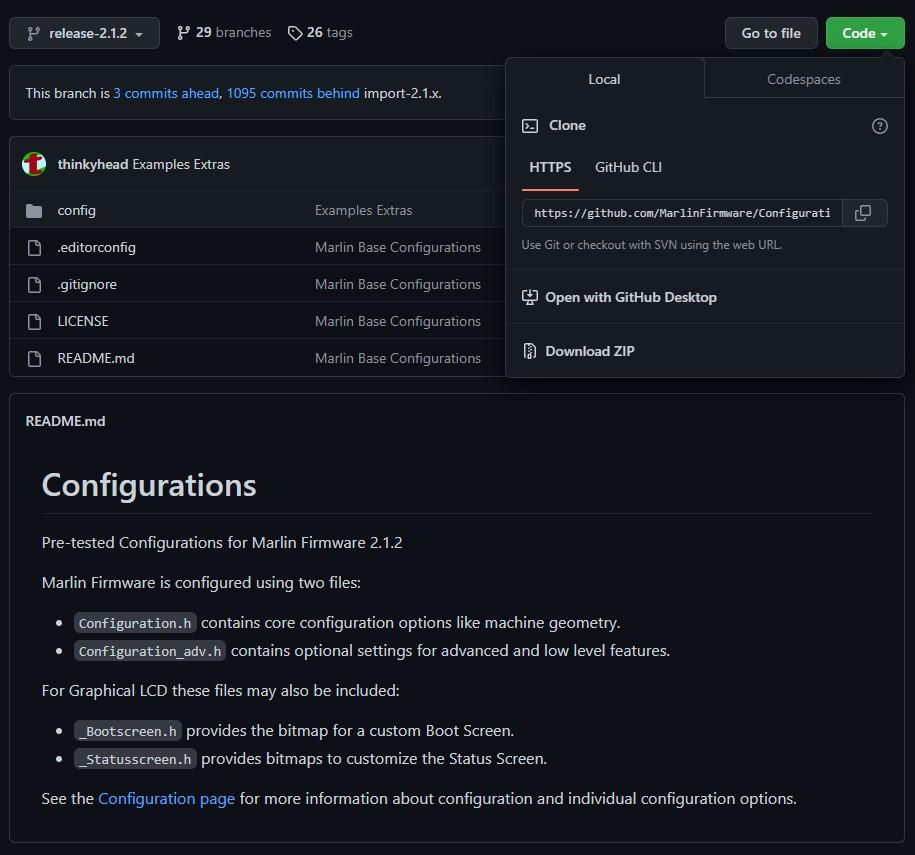Click the .editorconfig file icon
Screen dimensions: 915x855
pyautogui.click(x=34, y=247)
